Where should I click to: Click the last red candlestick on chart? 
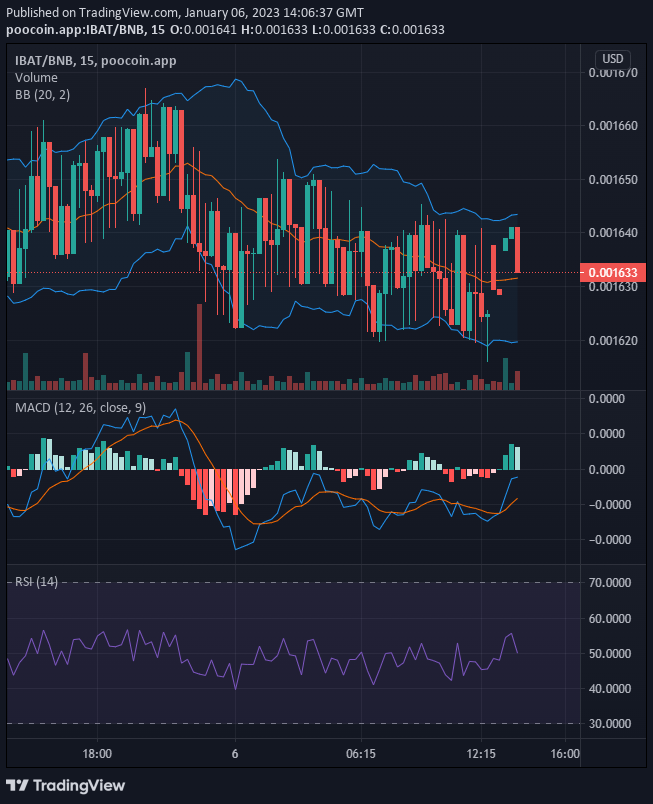pos(518,250)
